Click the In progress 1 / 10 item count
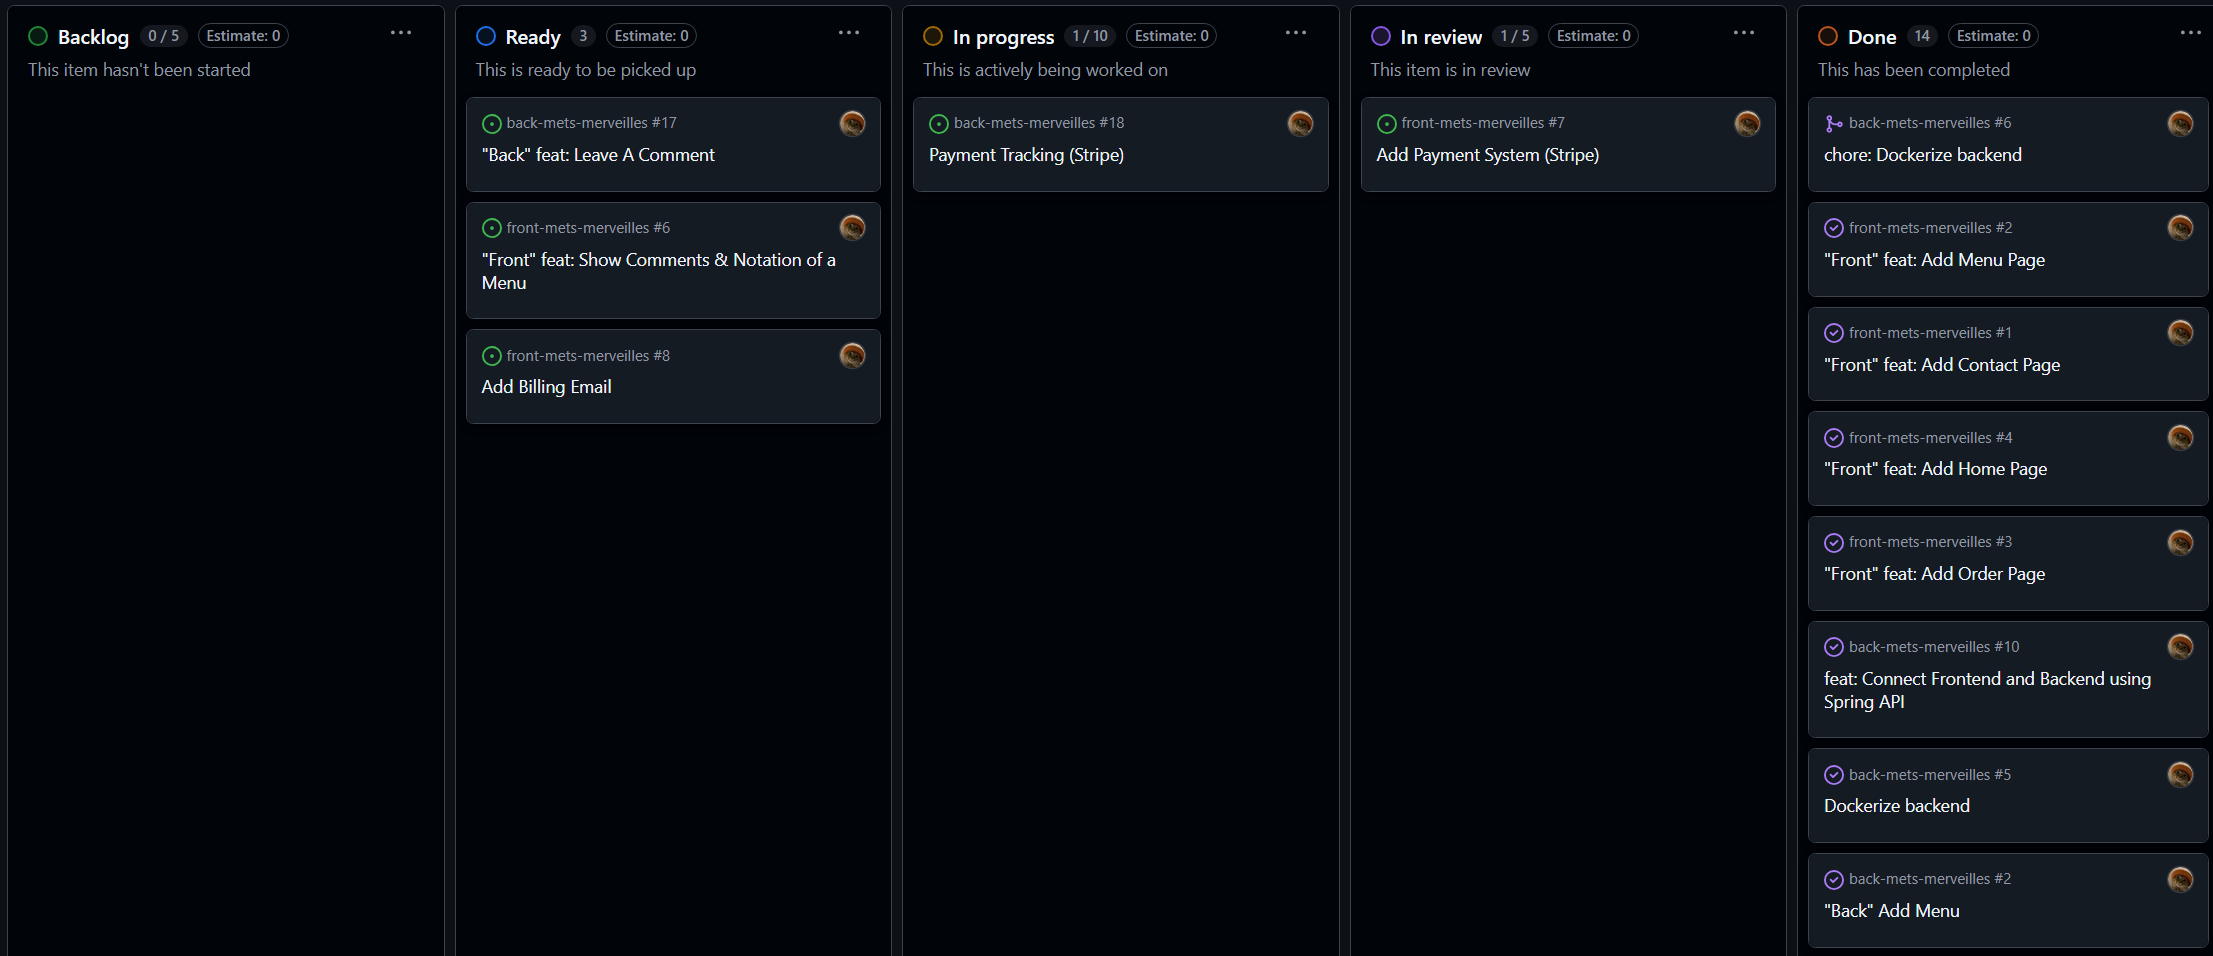This screenshot has width=2213, height=956. (x=1090, y=36)
